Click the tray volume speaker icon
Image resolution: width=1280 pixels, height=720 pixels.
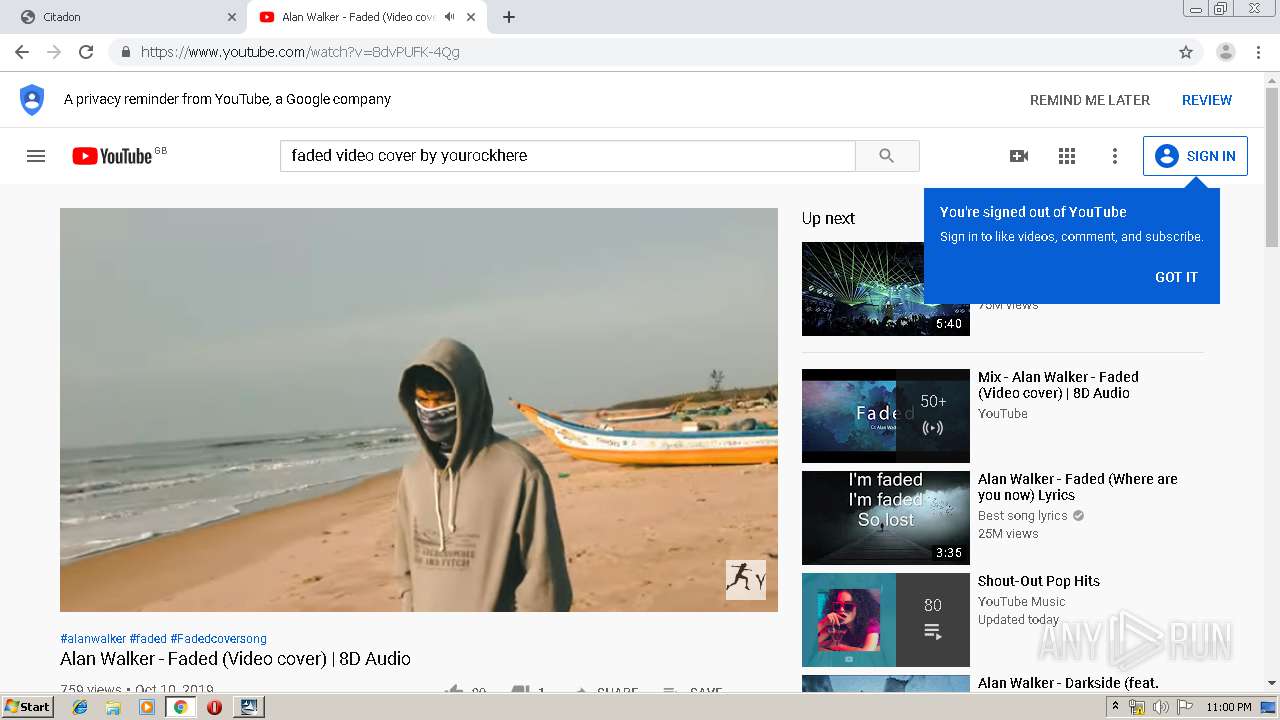coord(1161,707)
